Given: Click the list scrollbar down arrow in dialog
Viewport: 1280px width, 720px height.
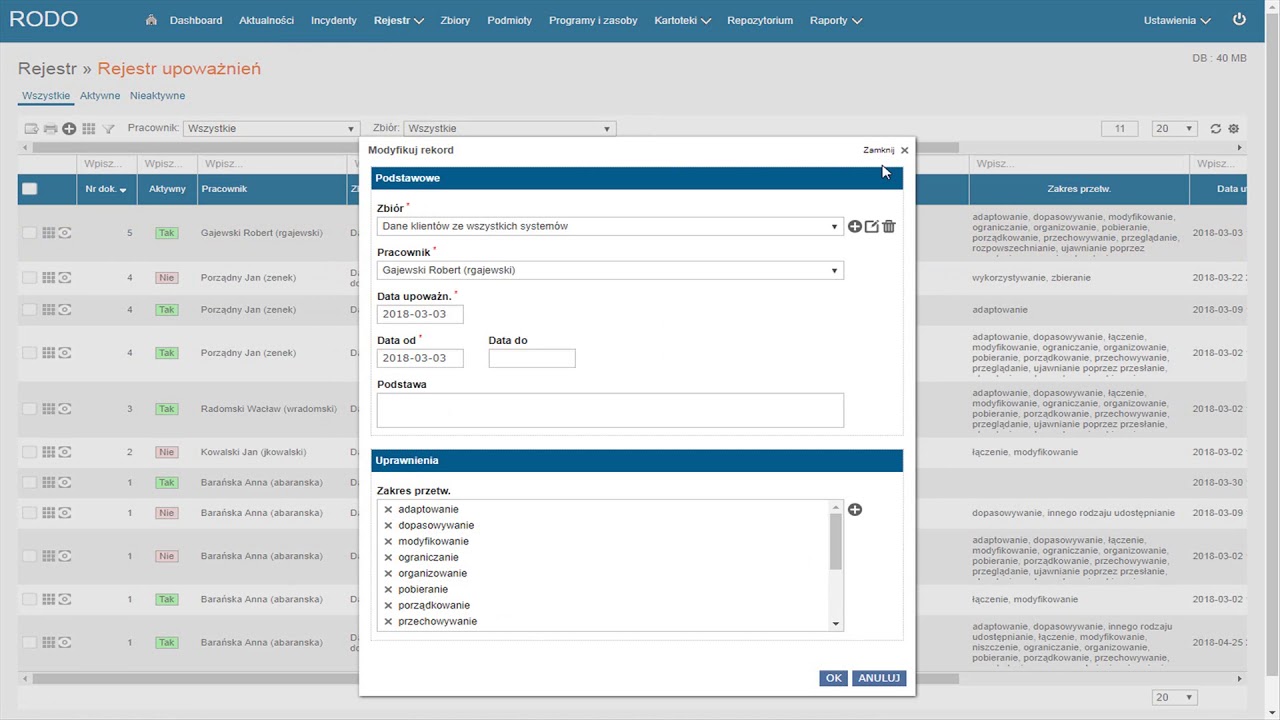Looking at the screenshot, I should 836,624.
